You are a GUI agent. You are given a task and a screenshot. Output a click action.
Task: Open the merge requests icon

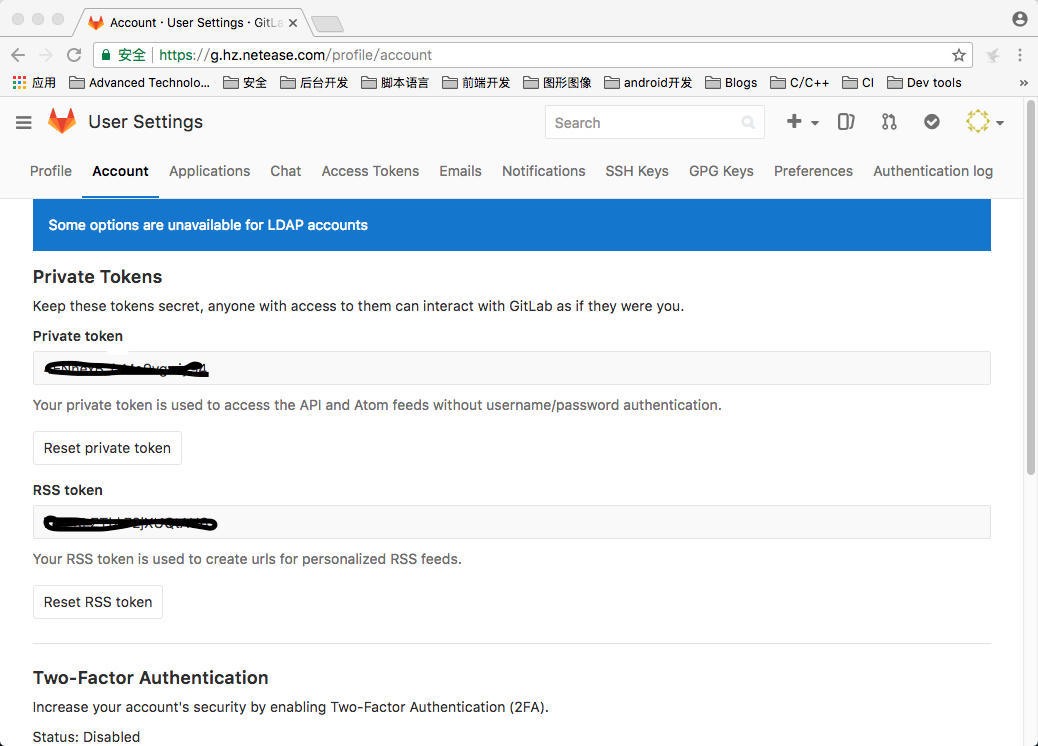pyautogui.click(x=889, y=122)
